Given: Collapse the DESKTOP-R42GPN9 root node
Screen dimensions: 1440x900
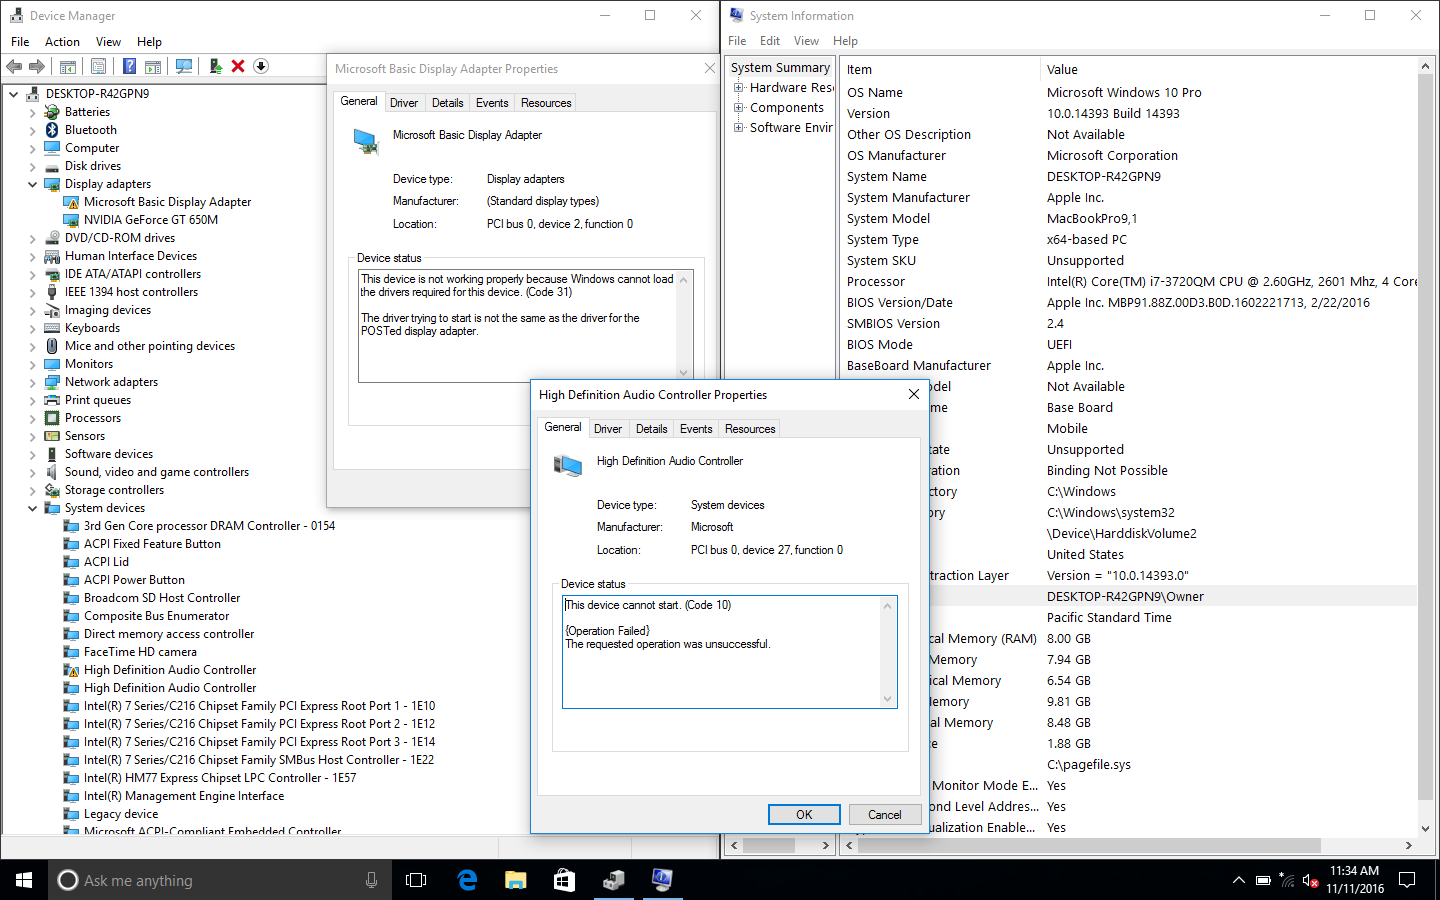Looking at the screenshot, I should click(14, 94).
